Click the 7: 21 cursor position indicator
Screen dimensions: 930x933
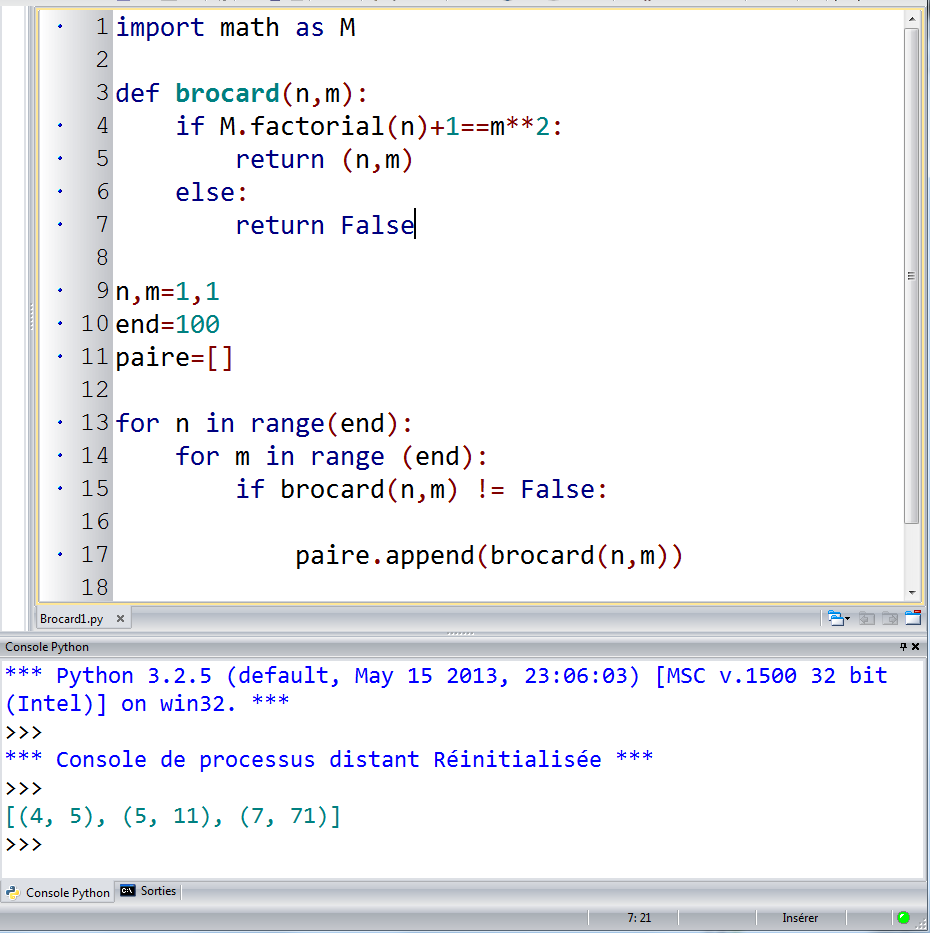click(639, 917)
